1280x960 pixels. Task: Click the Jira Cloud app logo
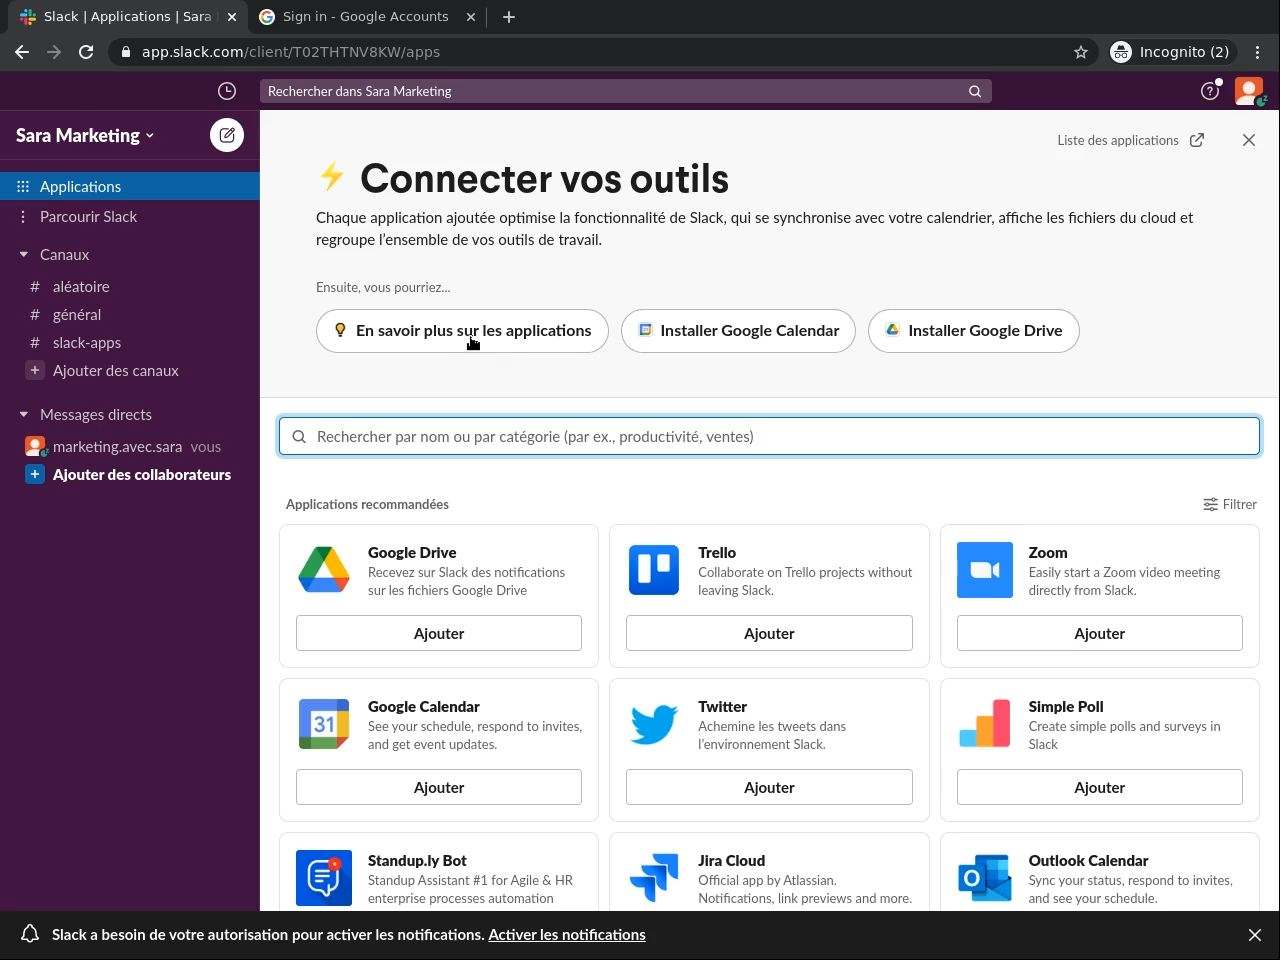[x=654, y=878]
